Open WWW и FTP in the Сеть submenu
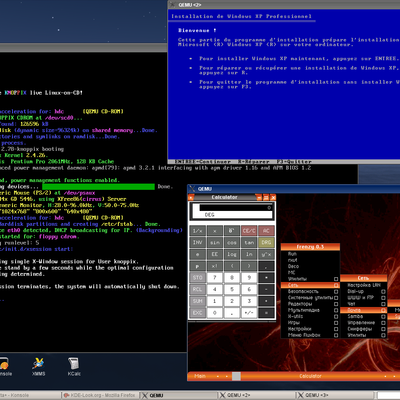Viewport: 400px width, 400px height. pos(363,298)
